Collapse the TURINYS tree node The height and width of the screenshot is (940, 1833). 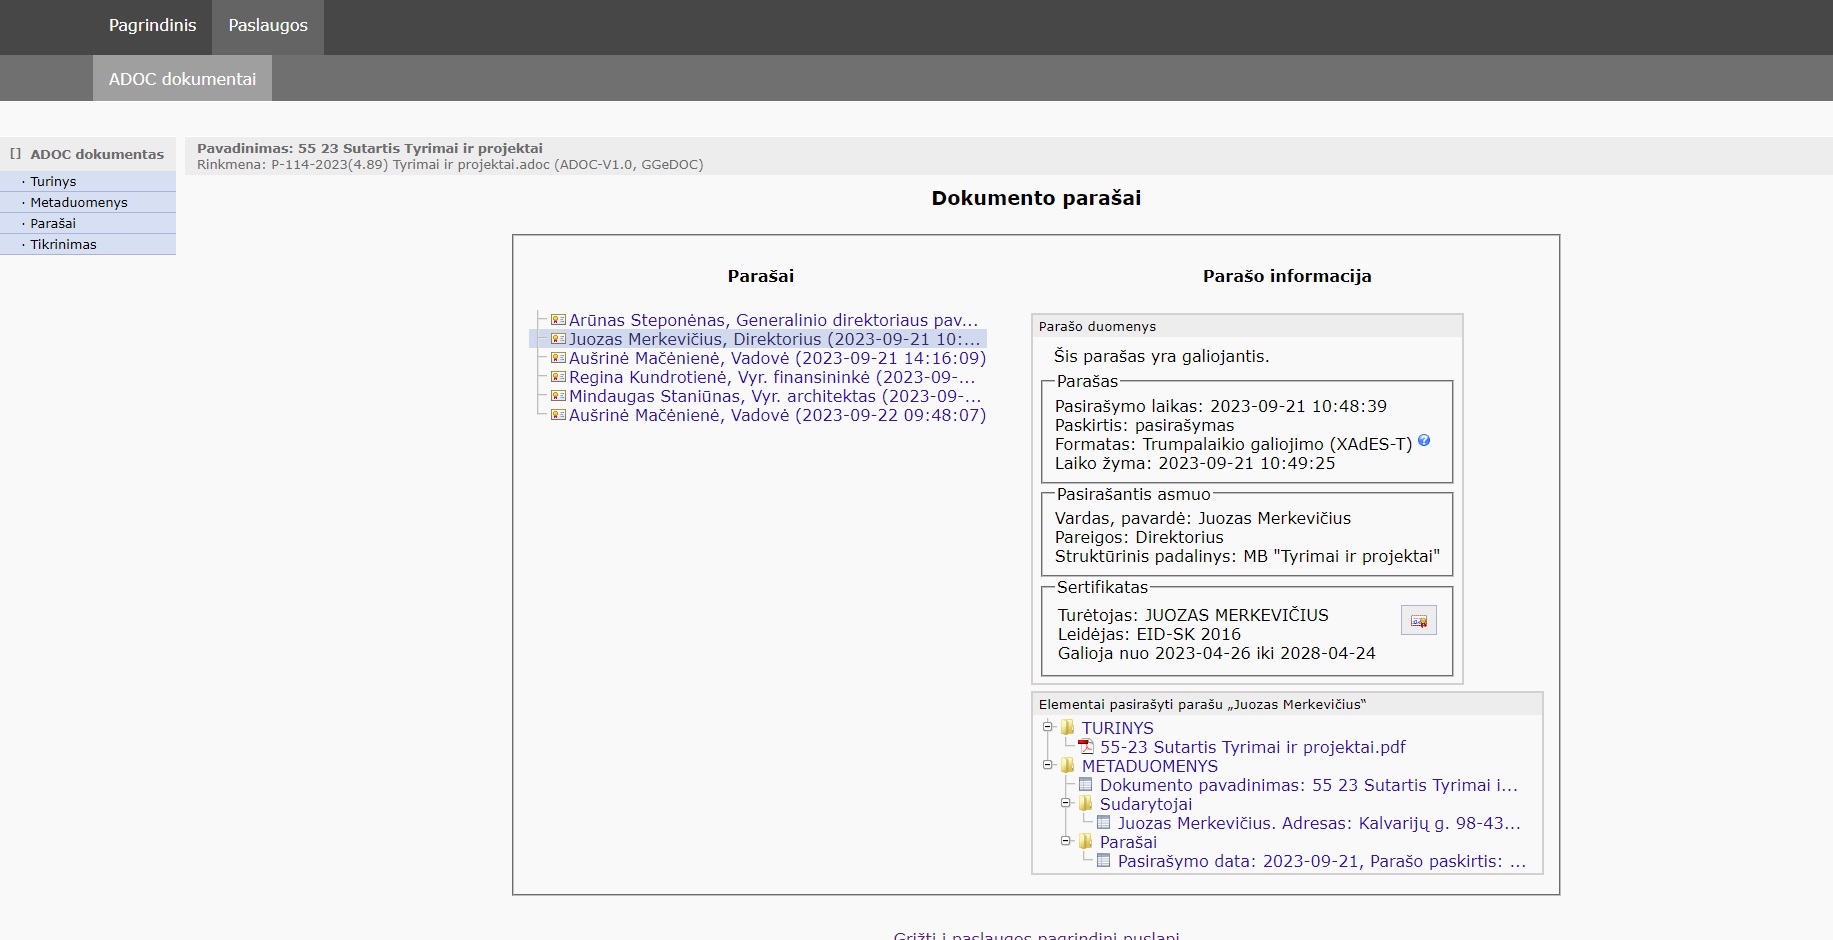tap(1048, 727)
